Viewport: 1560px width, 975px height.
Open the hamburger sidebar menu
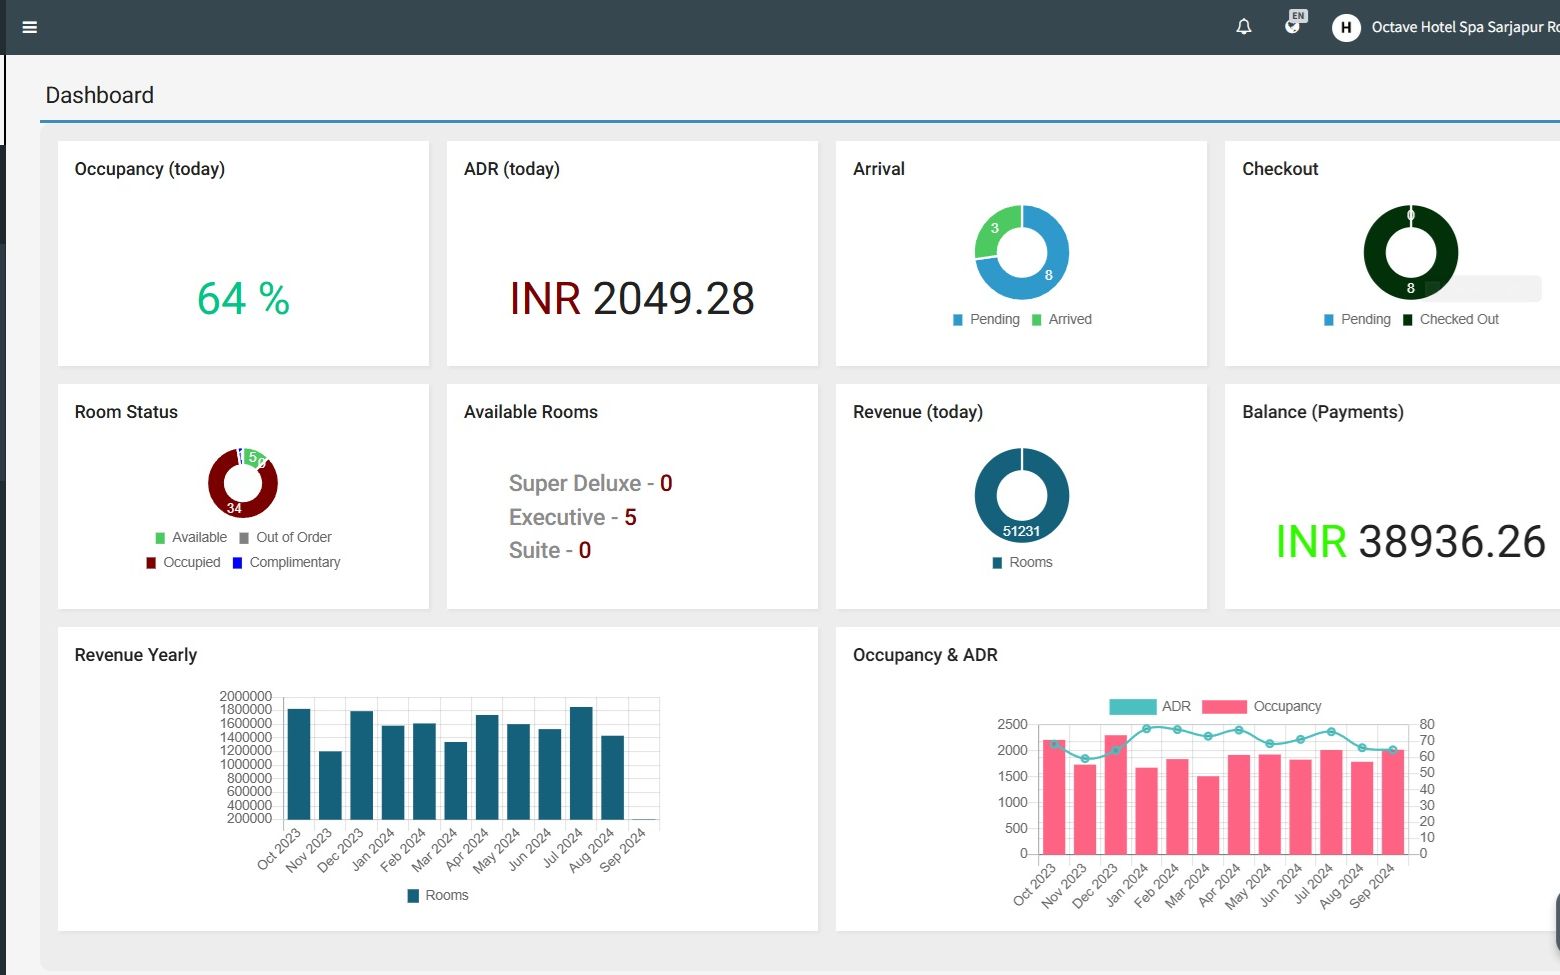coord(30,27)
